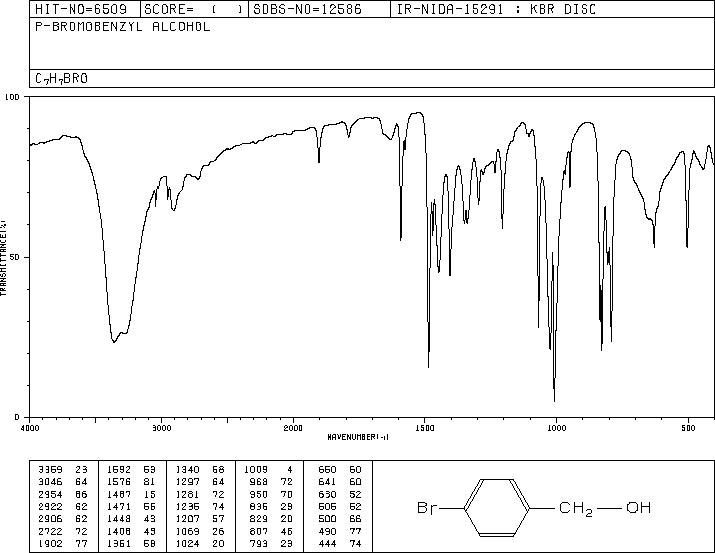Select peak table entry 1576
Viewport: 715px width, 553px height.
coord(119,482)
